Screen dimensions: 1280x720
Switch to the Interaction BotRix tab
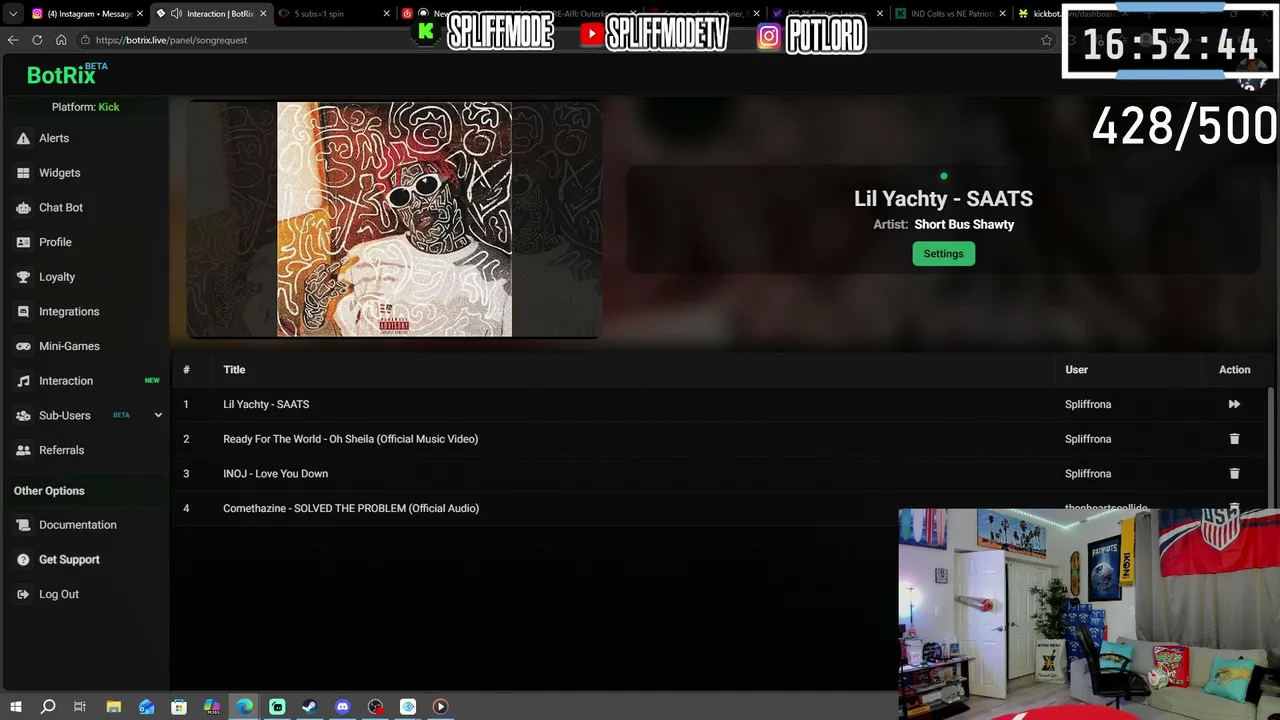(211, 14)
